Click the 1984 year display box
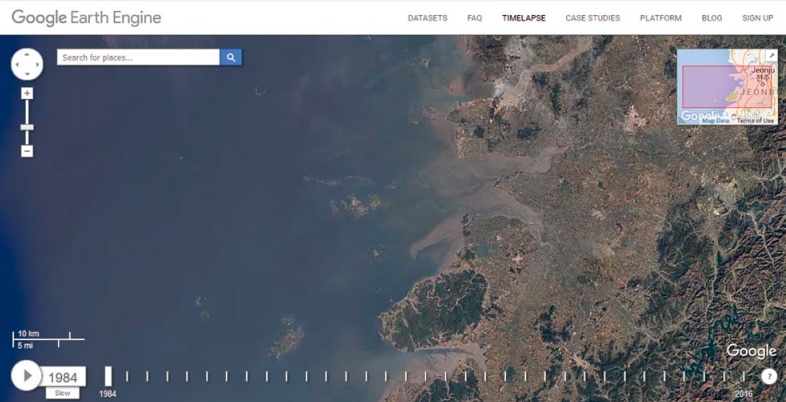Viewport: 786px width, 402px height. click(63, 377)
